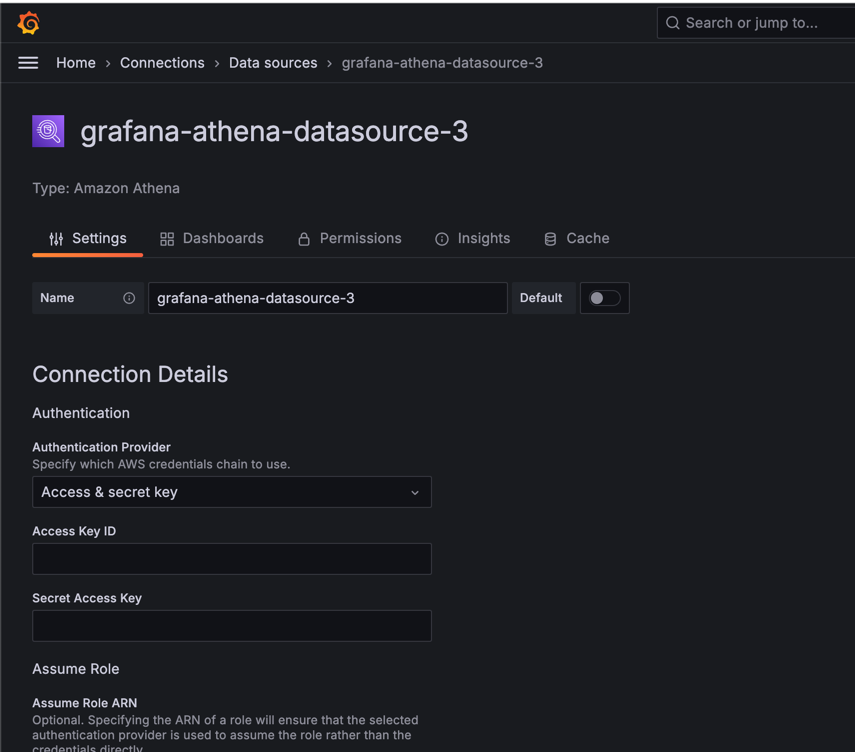Go to Home breadcrumb
The width and height of the screenshot is (855, 752).
(x=76, y=63)
